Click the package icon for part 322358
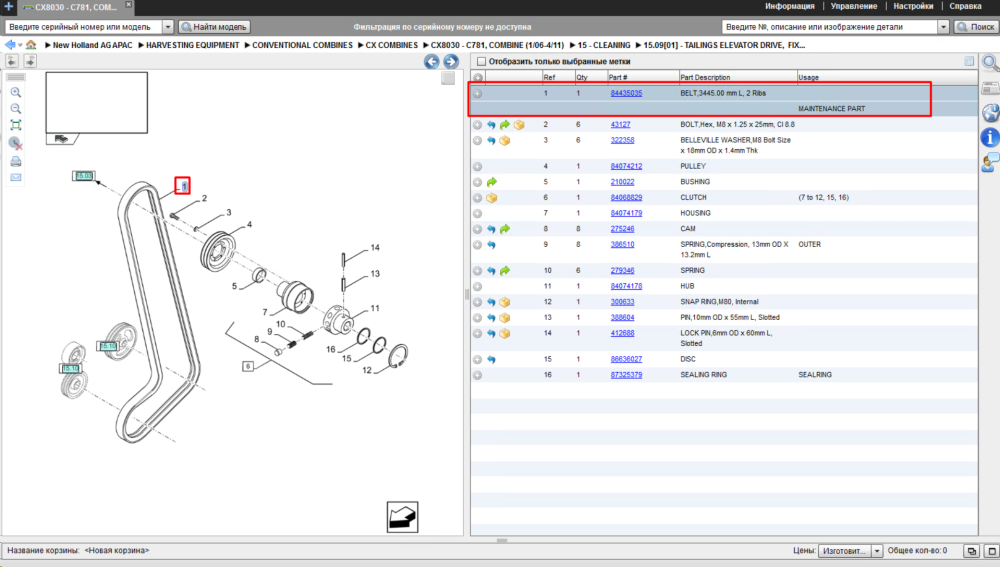The image size is (1000, 567). coord(505,140)
